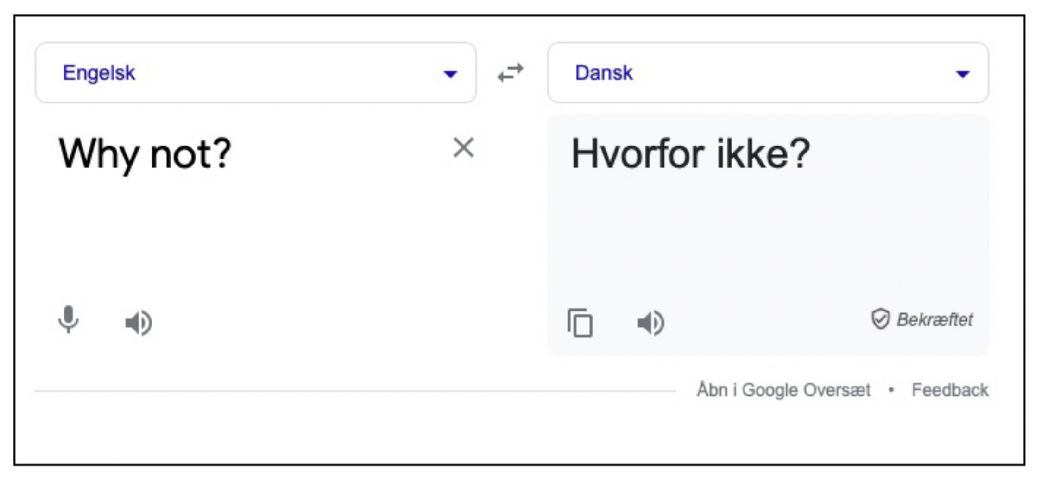Image resolution: width=1040 pixels, height=482 pixels.
Task: Click the grey translation output panel background
Action: click(x=768, y=239)
